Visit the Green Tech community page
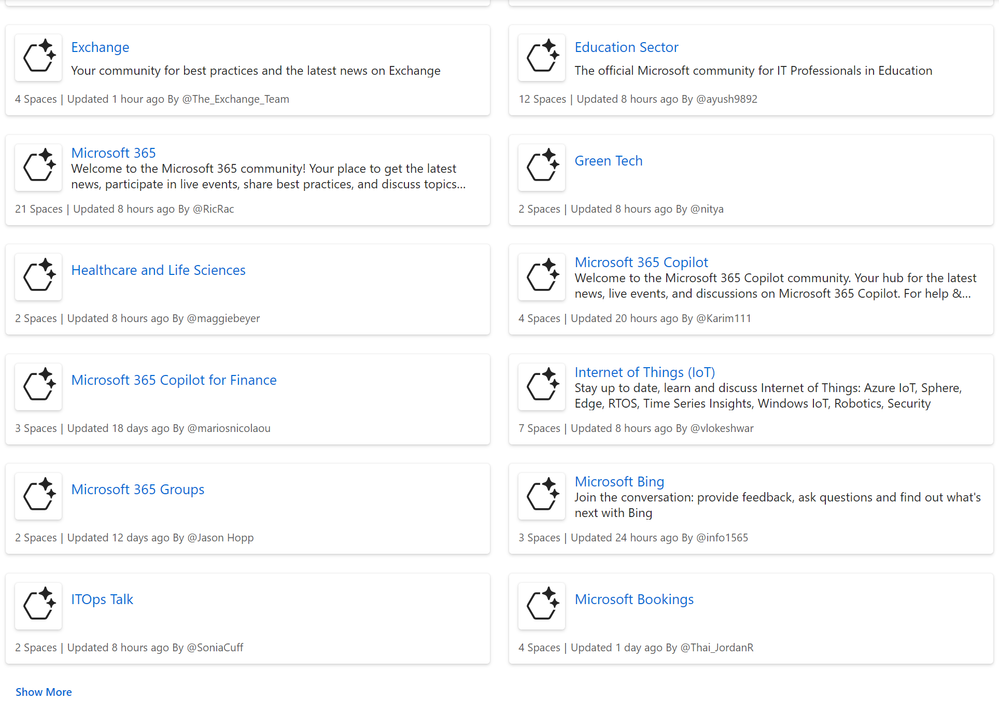Viewport: 999px width, 710px height. tap(608, 161)
